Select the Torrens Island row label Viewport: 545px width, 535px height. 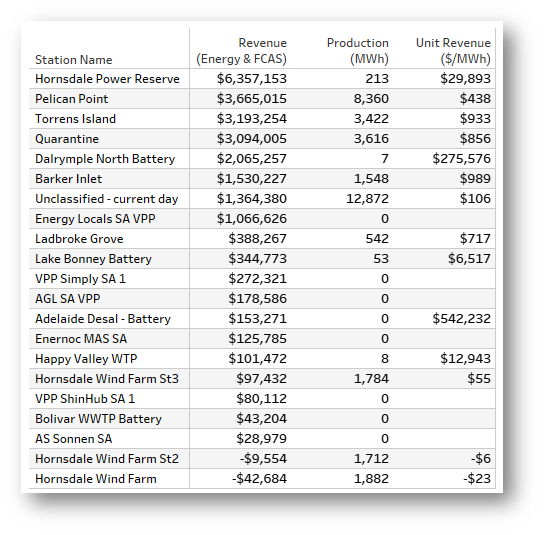75,119
